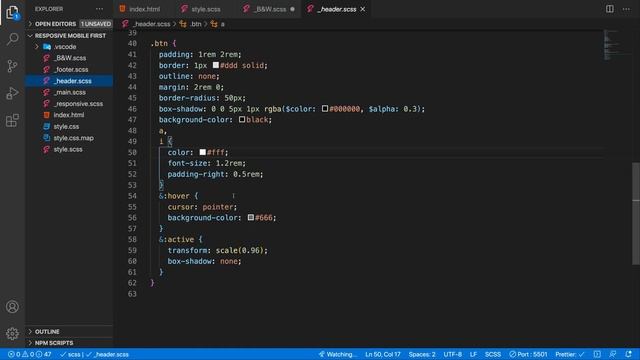Viewport: 640px width, 360px height.
Task: Click the editor vertical scrollbar
Action: point(636,213)
